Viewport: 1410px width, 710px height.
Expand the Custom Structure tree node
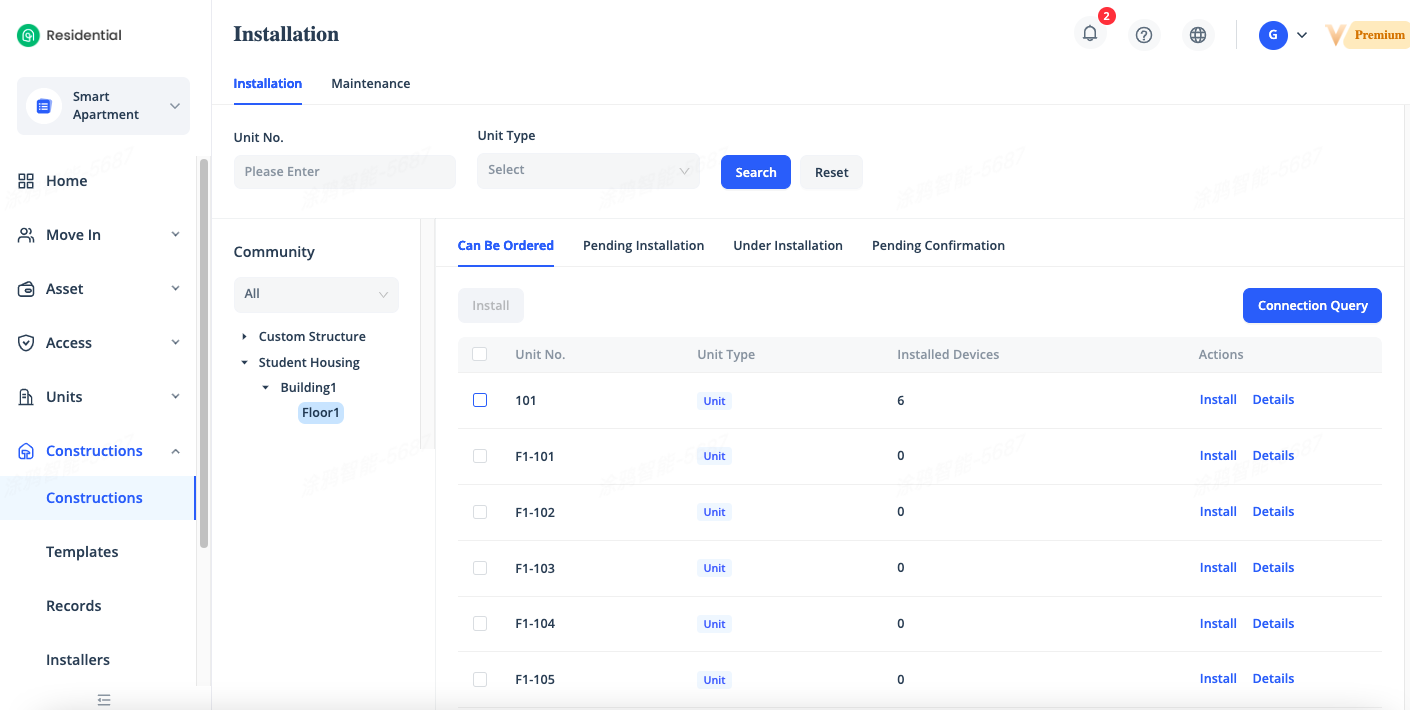tap(245, 337)
